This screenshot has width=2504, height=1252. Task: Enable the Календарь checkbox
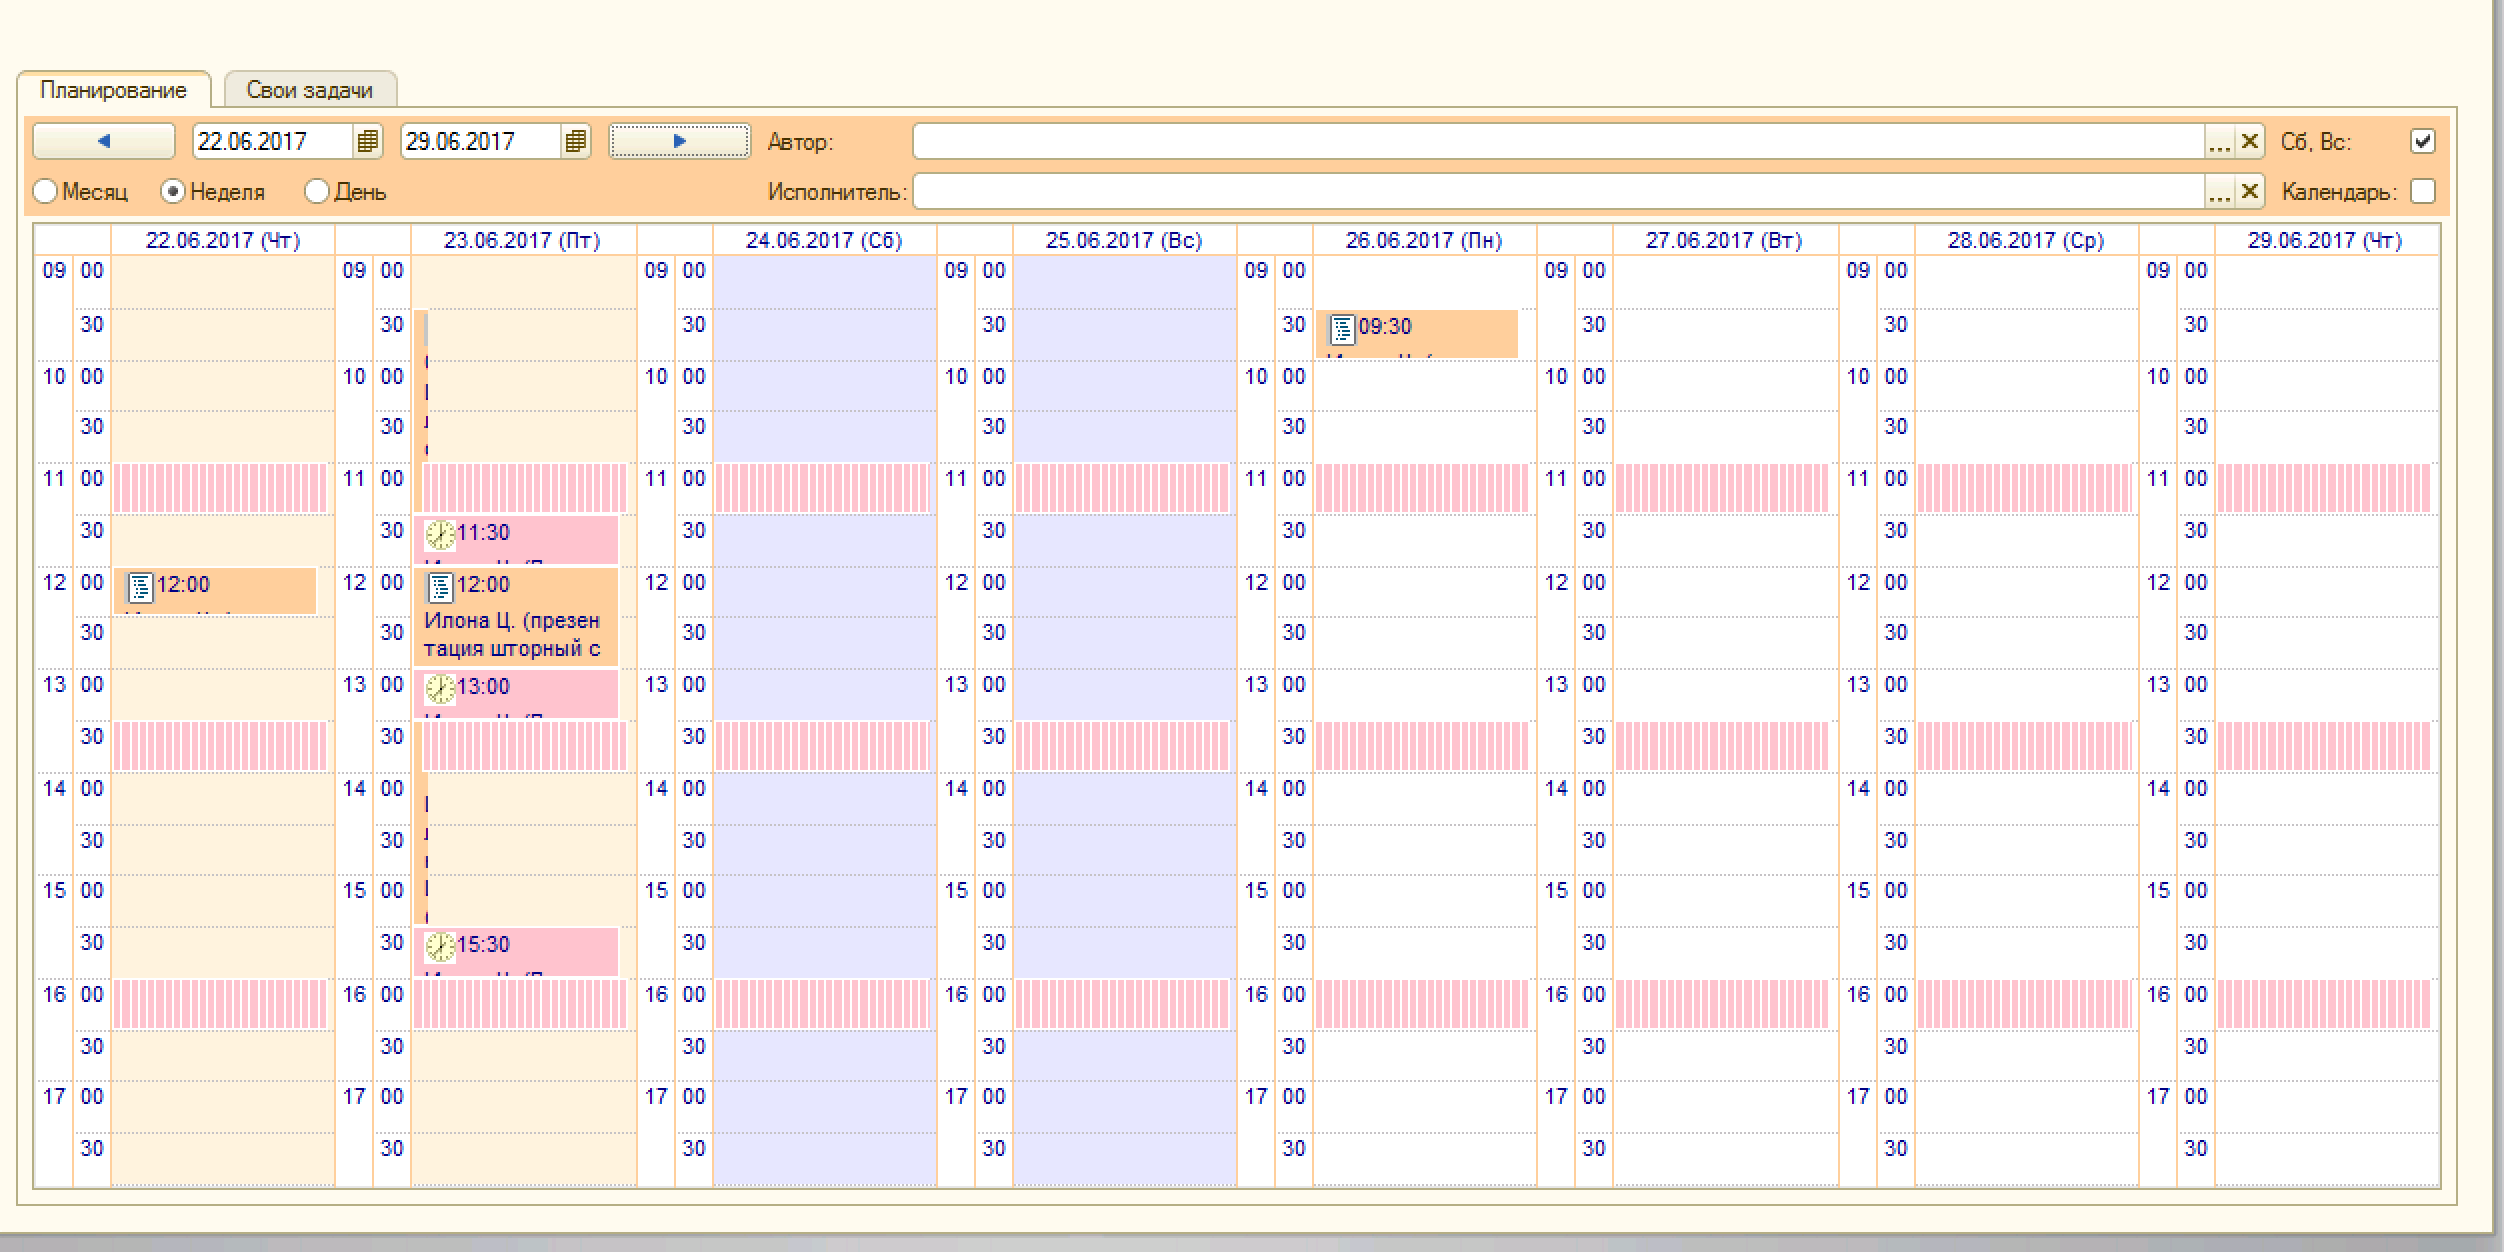[x=2422, y=191]
